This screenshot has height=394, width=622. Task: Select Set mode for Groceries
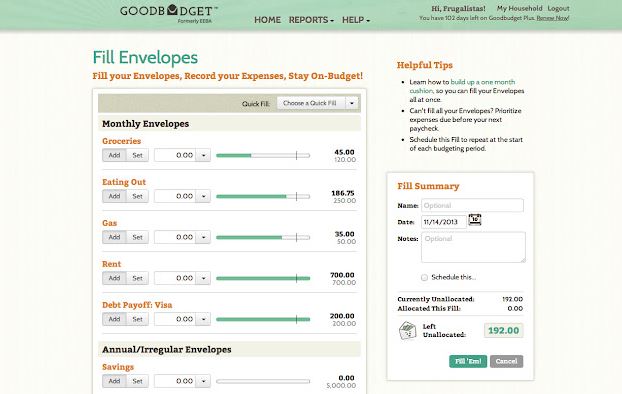click(x=137, y=155)
